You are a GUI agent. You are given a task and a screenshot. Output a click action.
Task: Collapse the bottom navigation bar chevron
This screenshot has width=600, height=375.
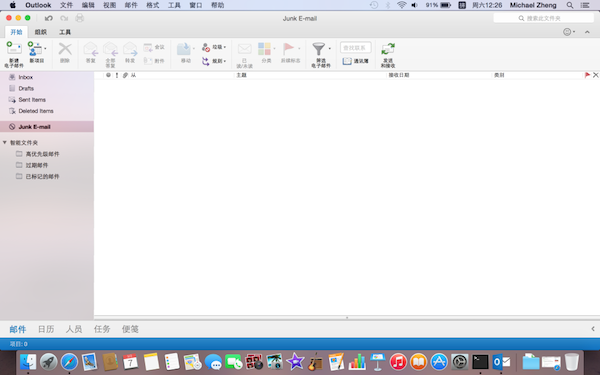593,329
